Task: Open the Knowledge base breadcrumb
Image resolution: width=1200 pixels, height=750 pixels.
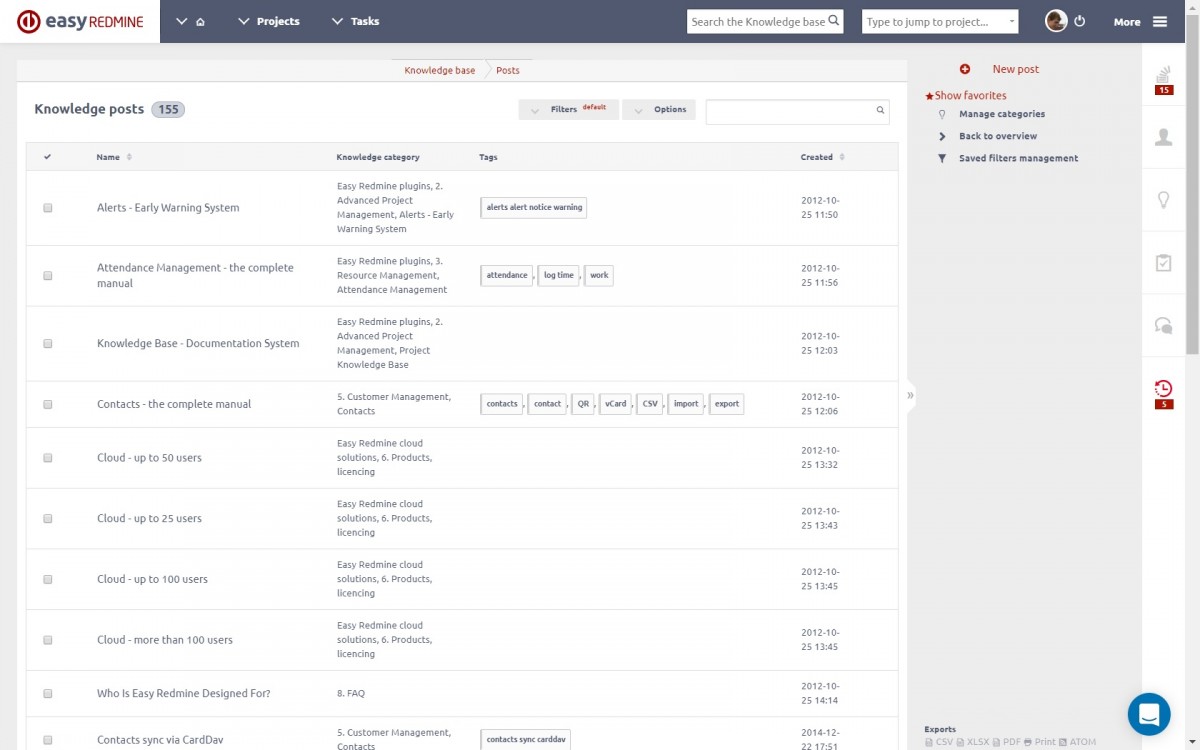Action: (440, 70)
